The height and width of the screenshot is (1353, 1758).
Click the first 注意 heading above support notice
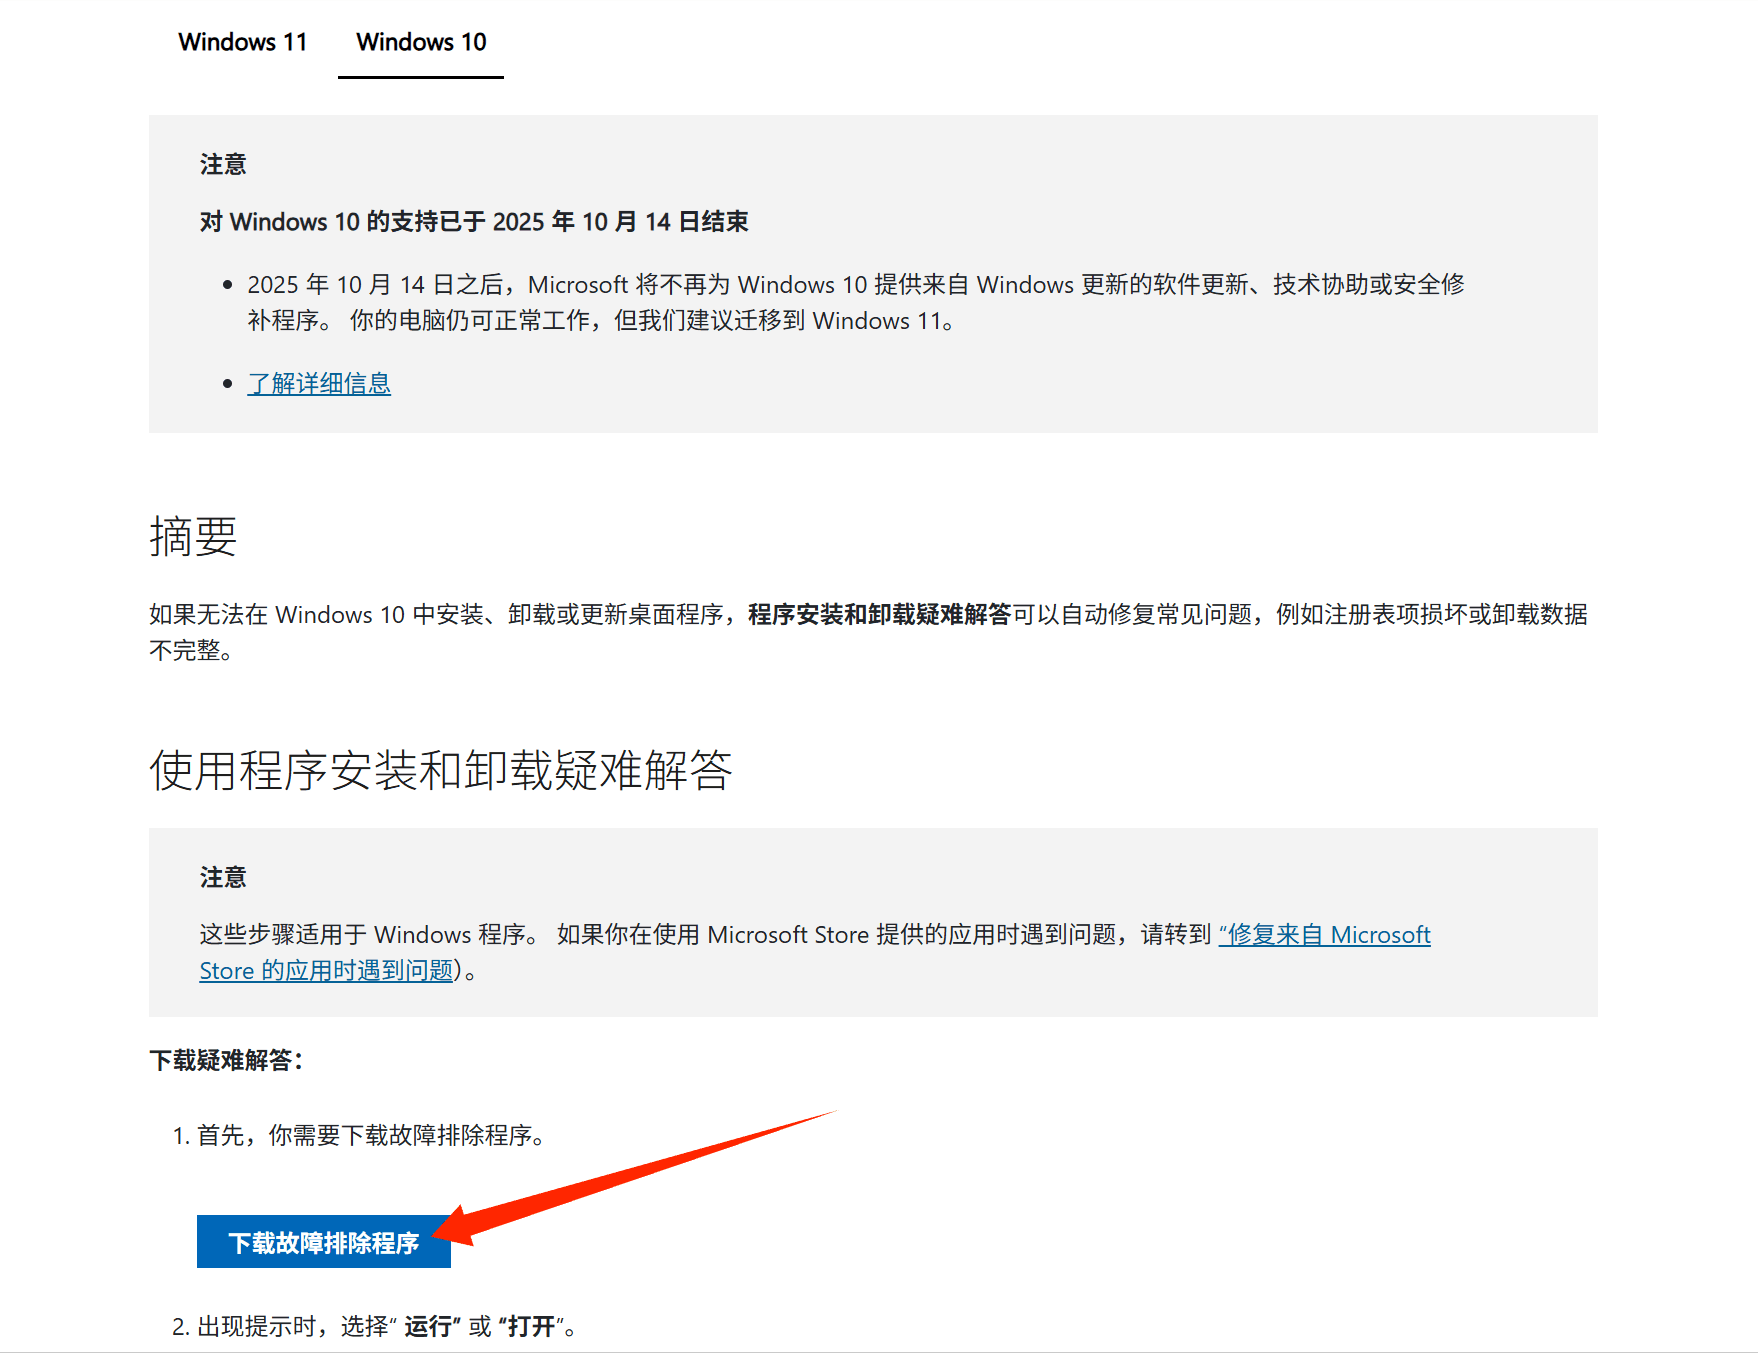point(223,164)
